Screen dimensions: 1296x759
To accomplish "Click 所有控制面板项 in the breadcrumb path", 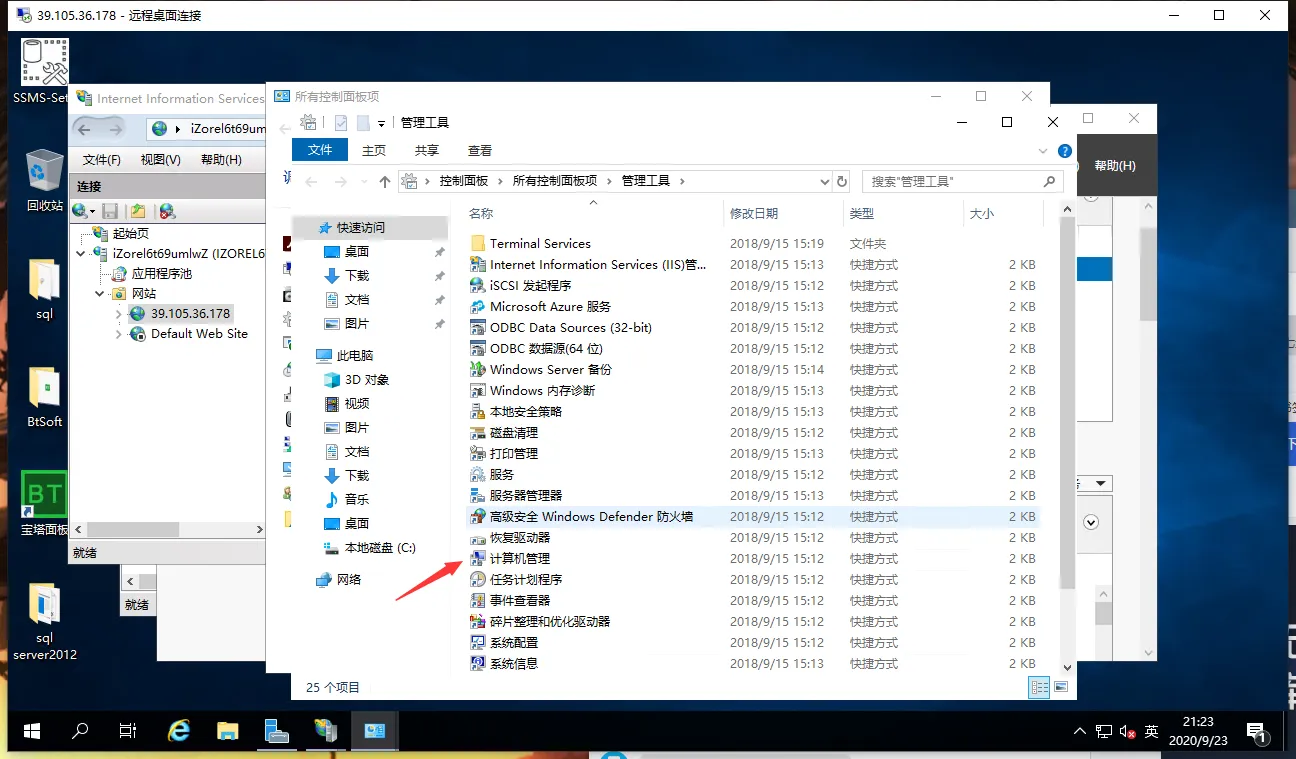I will 554,181.
